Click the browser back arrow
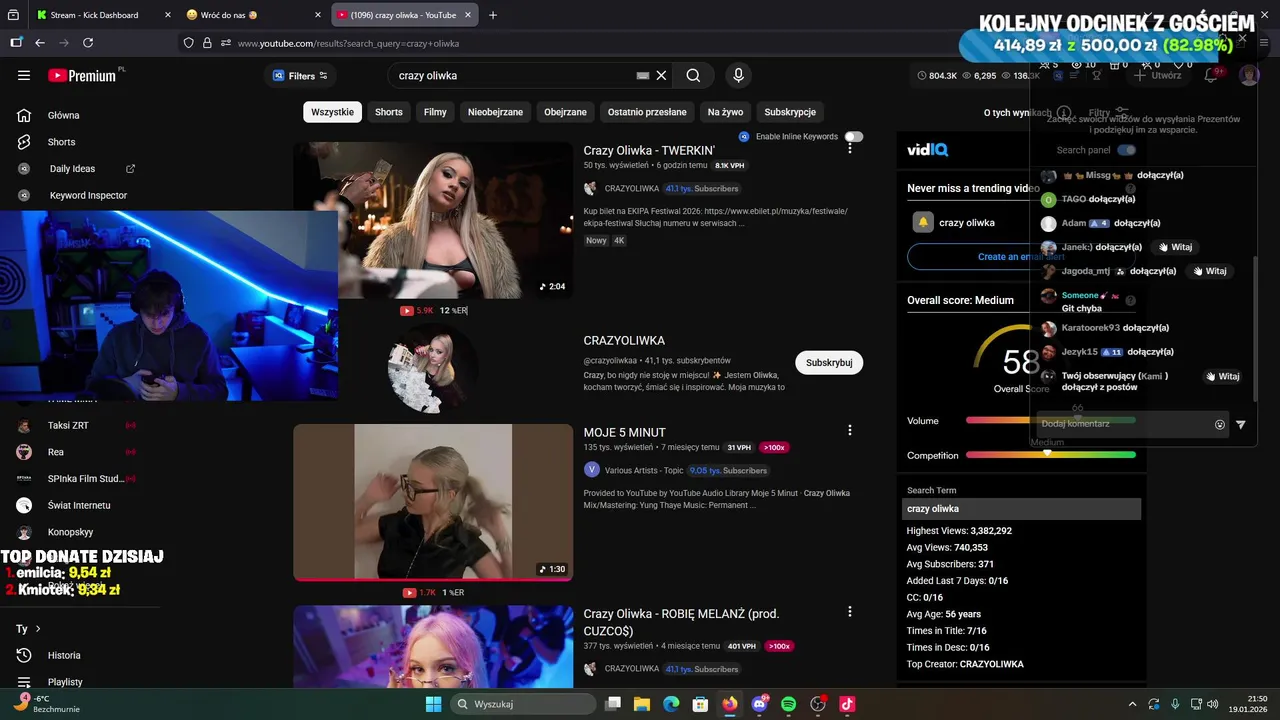Viewport: 1280px width, 720px height. 40,43
